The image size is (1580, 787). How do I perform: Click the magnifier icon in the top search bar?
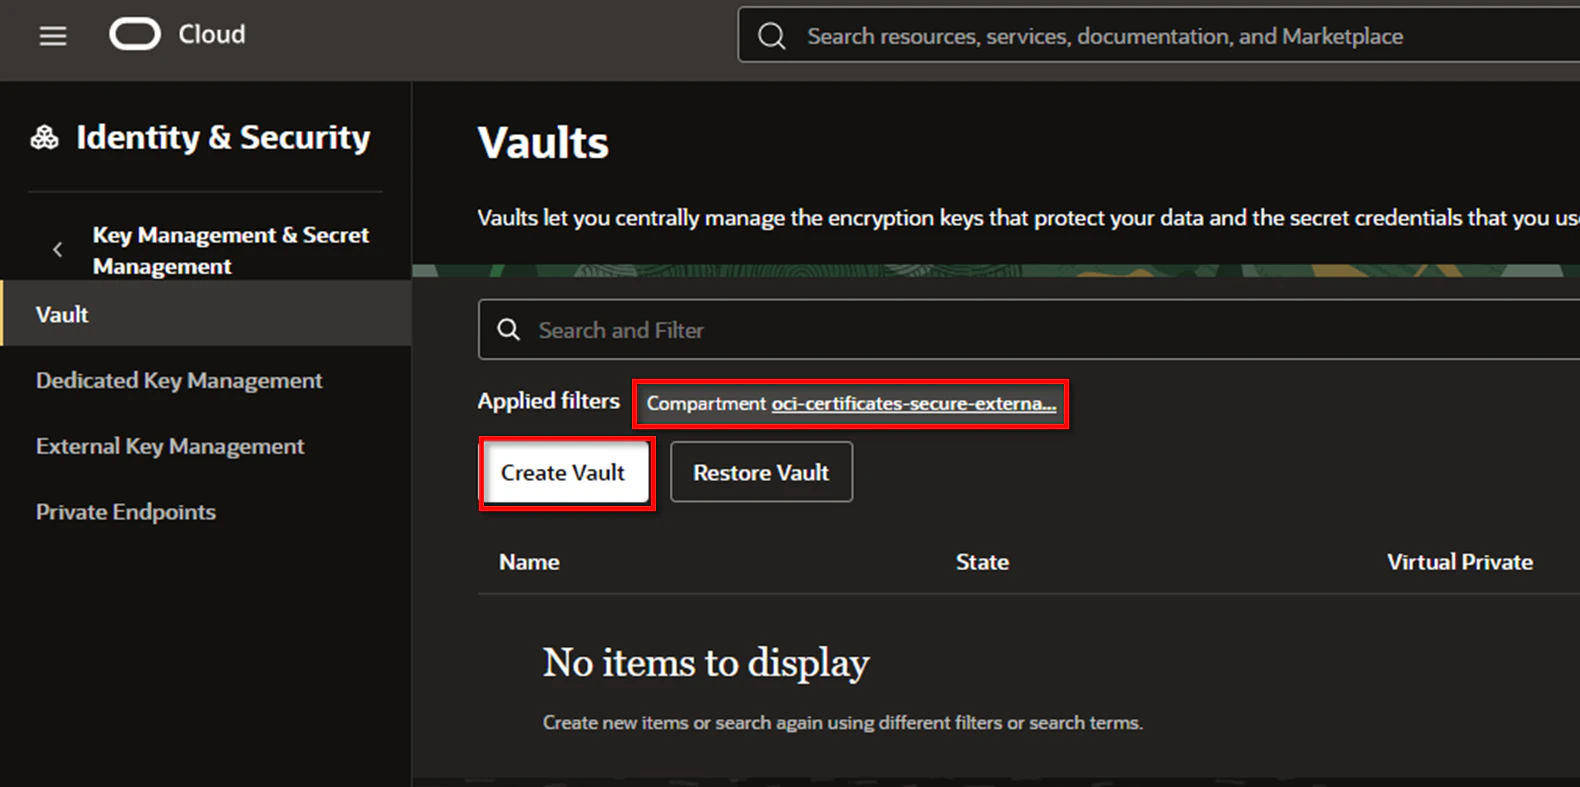coord(771,37)
